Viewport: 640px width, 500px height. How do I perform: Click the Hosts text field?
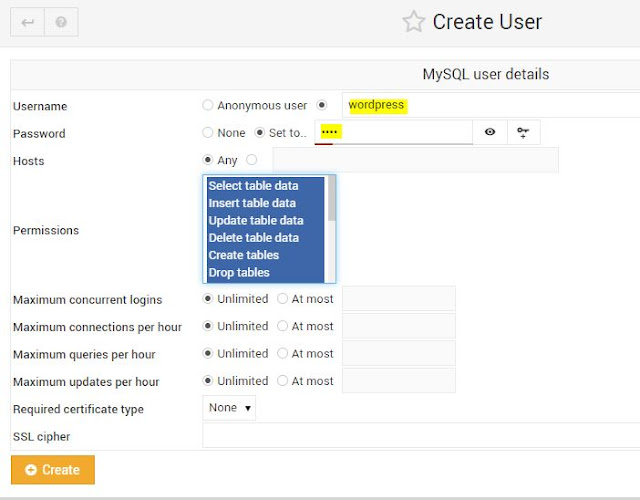coord(416,160)
